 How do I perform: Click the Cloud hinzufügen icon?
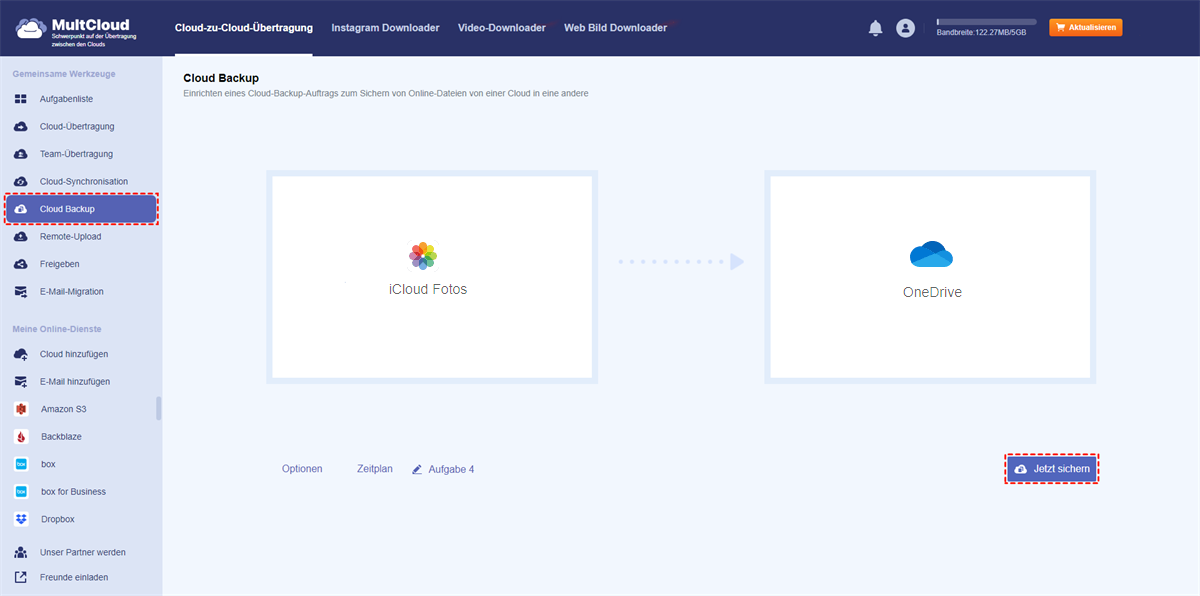(x=21, y=354)
